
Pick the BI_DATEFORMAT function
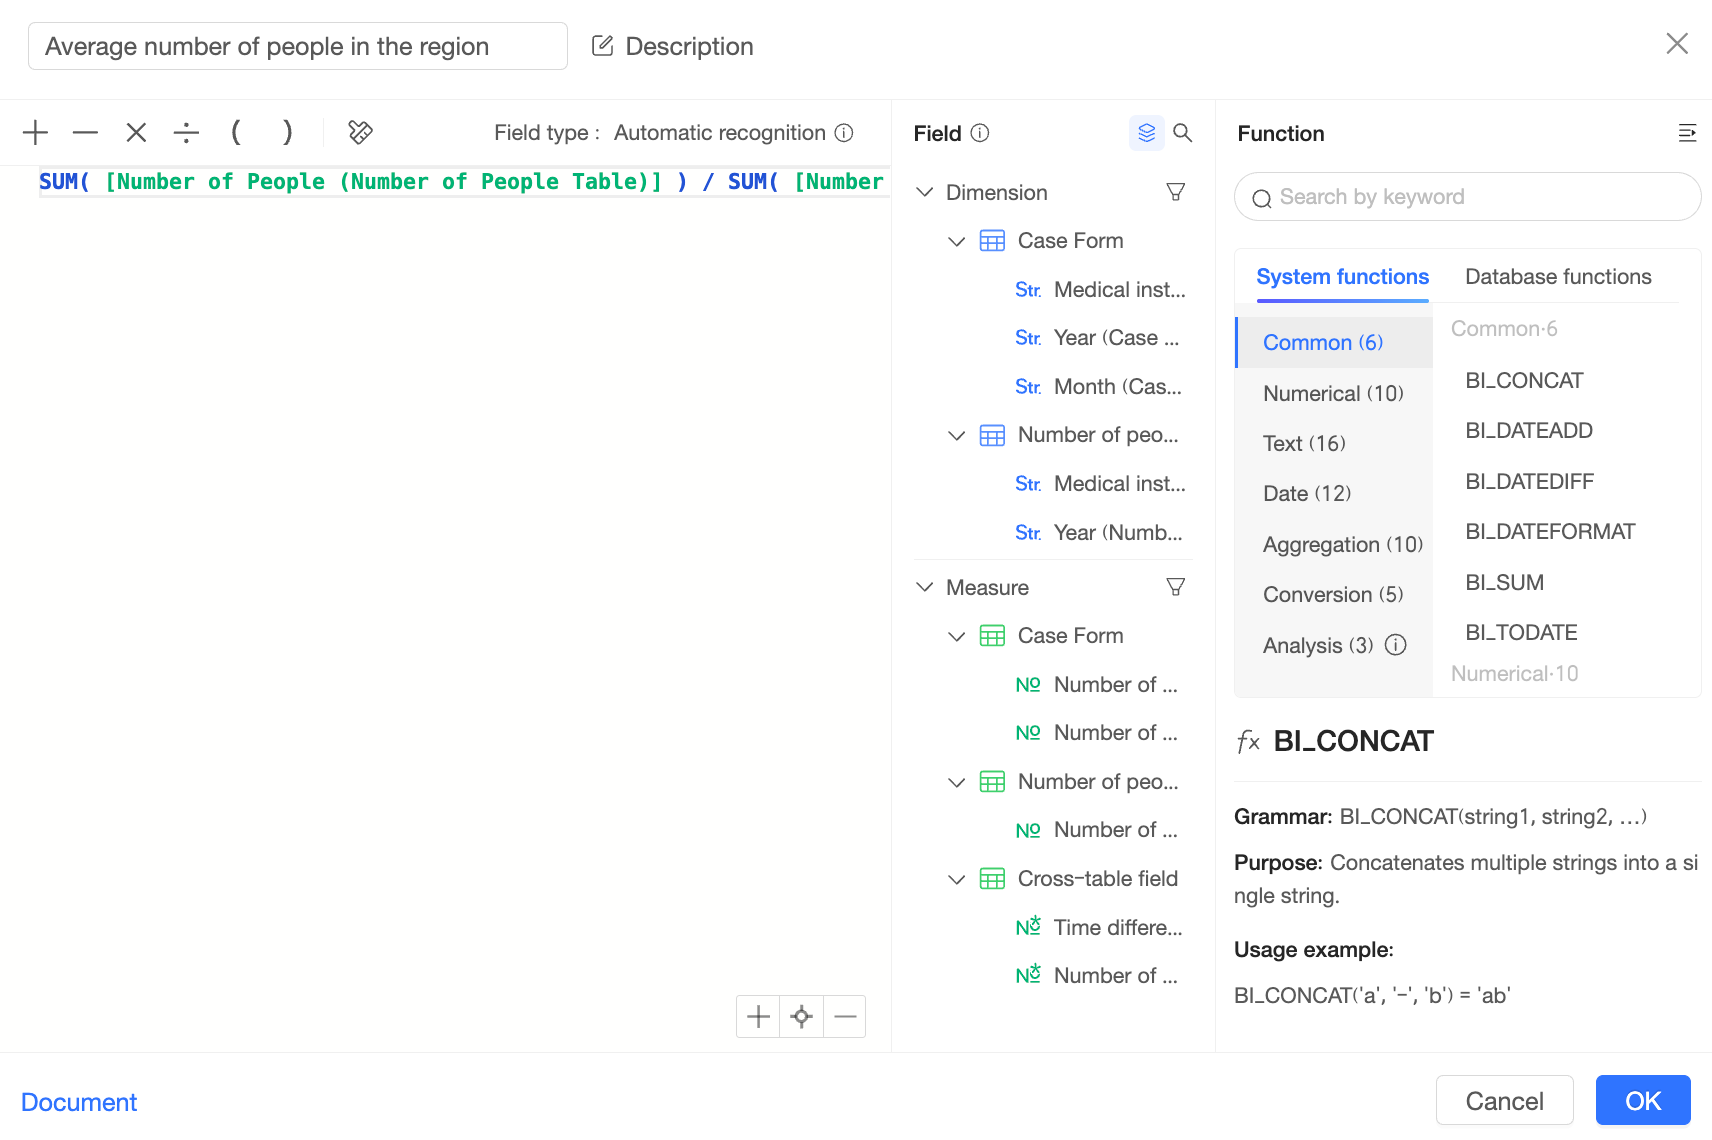1550,532
